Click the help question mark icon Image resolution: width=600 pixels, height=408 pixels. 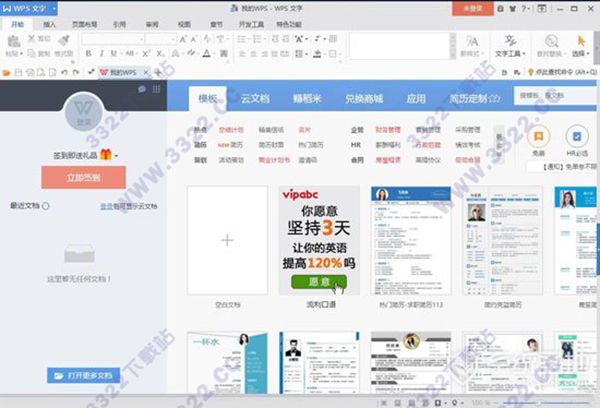pos(525,8)
